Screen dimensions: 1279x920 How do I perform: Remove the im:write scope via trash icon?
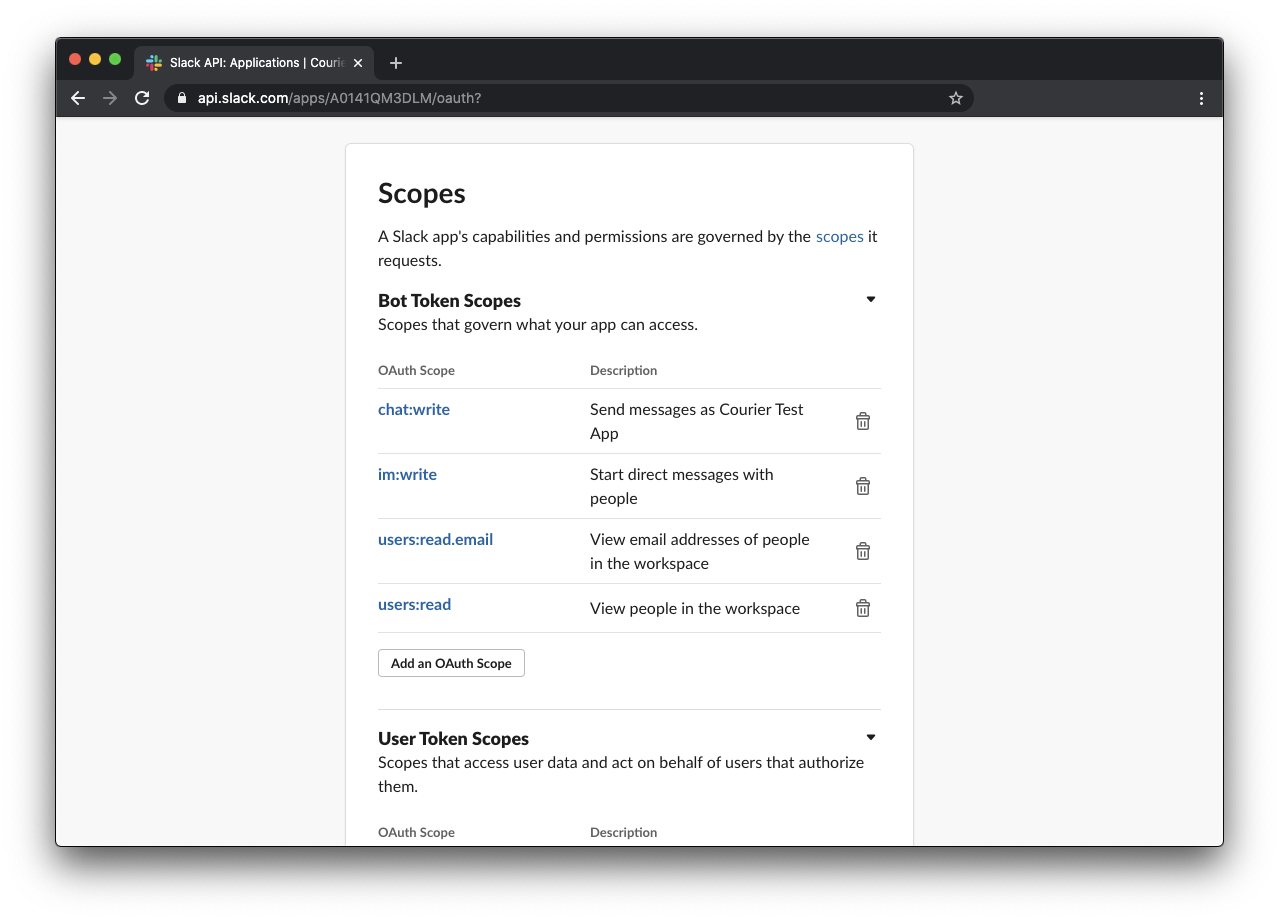[862, 486]
